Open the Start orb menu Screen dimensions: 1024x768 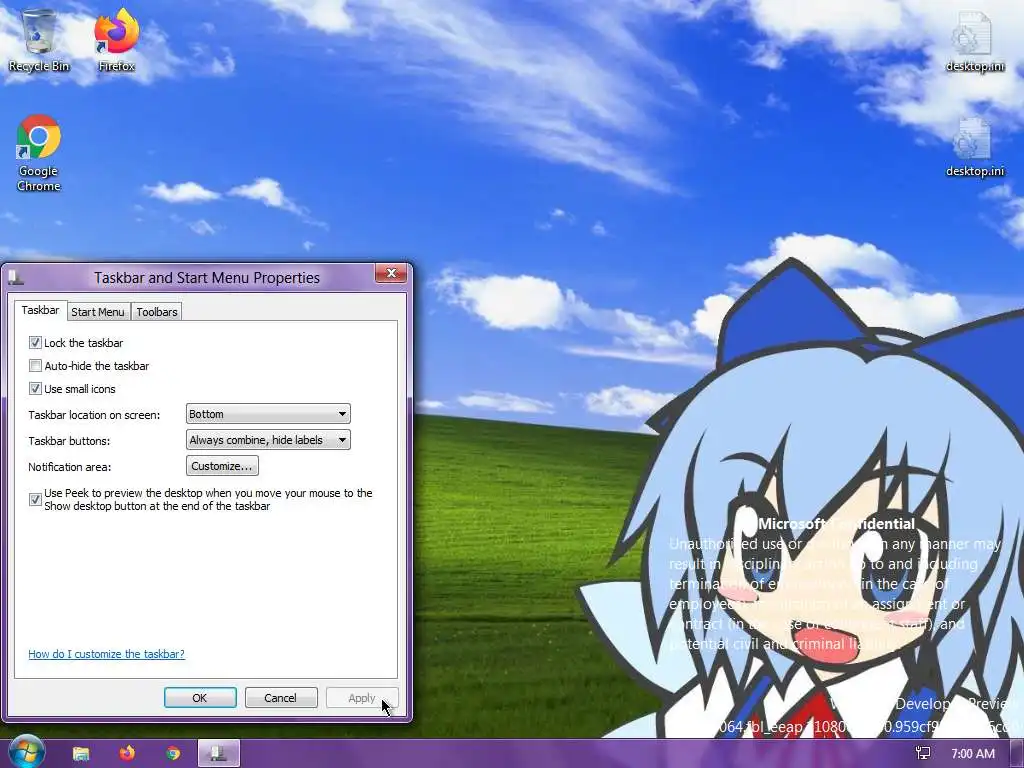point(26,752)
